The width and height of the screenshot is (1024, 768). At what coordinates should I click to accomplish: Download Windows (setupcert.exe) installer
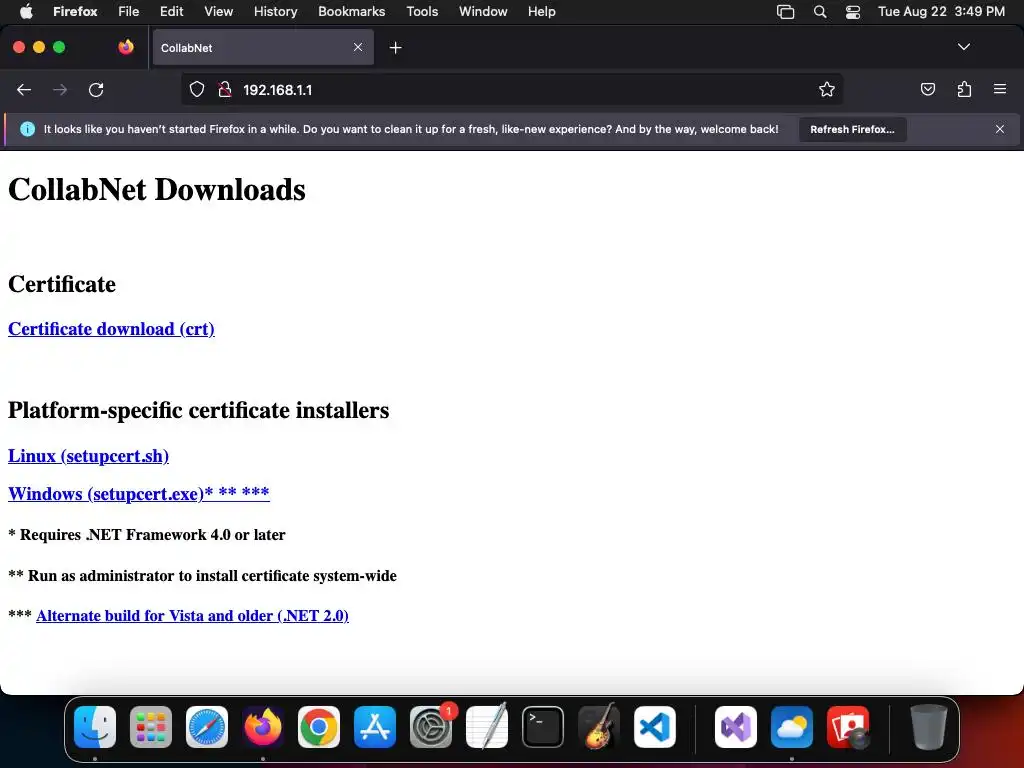pyautogui.click(x=138, y=494)
